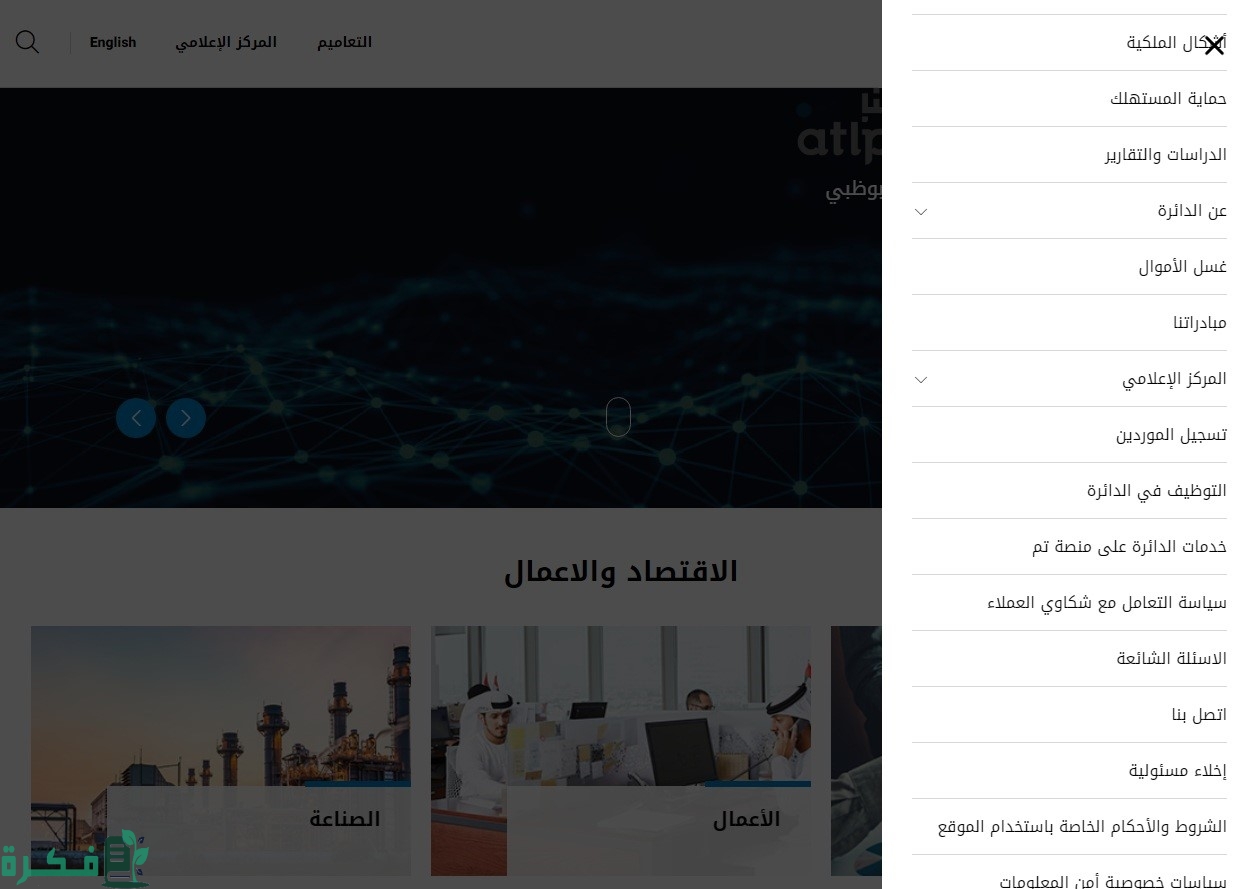Open التعاميم in the top navigation
This screenshot has height=889, width=1247.
tap(344, 42)
